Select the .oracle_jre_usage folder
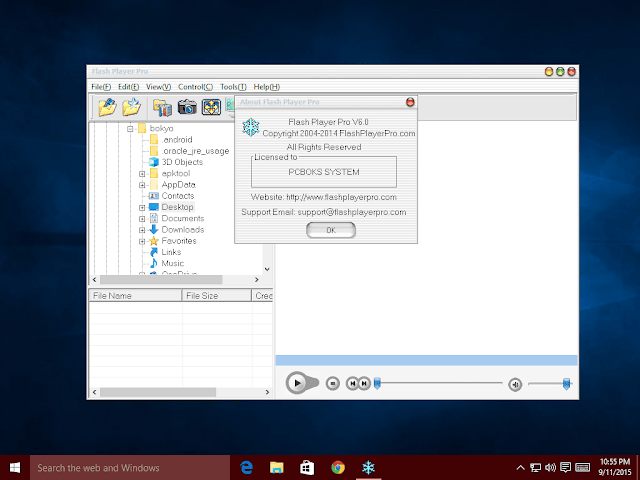 195,151
